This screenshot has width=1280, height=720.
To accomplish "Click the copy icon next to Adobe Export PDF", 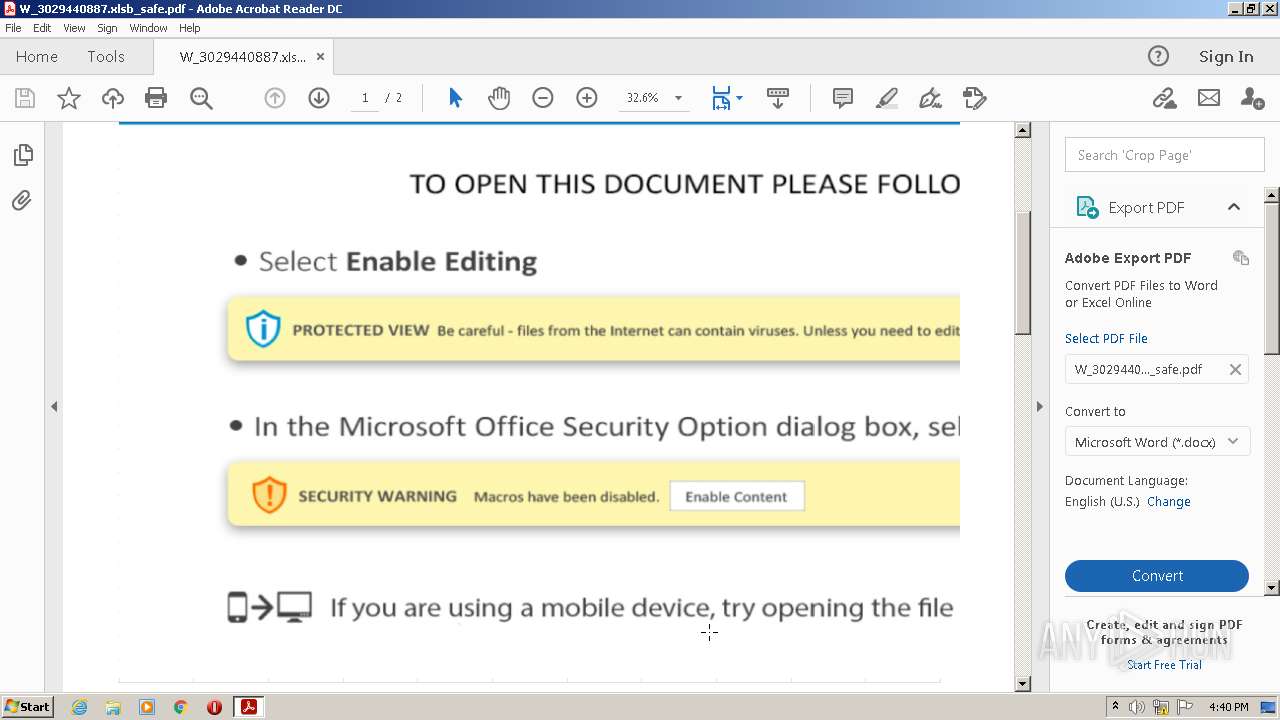I will pos(1241,258).
